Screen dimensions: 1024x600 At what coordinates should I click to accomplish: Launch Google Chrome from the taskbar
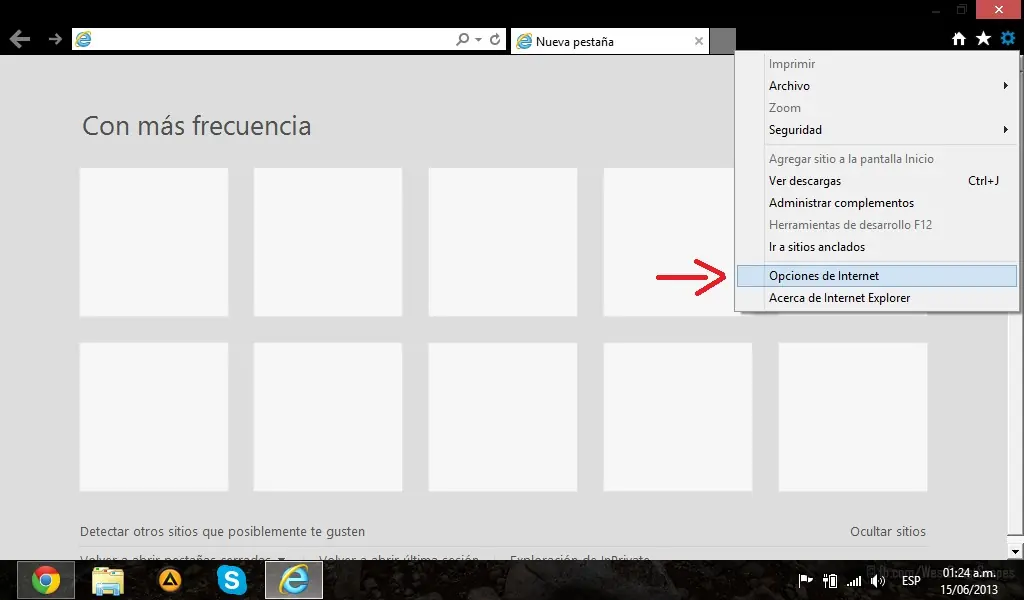[x=46, y=580]
